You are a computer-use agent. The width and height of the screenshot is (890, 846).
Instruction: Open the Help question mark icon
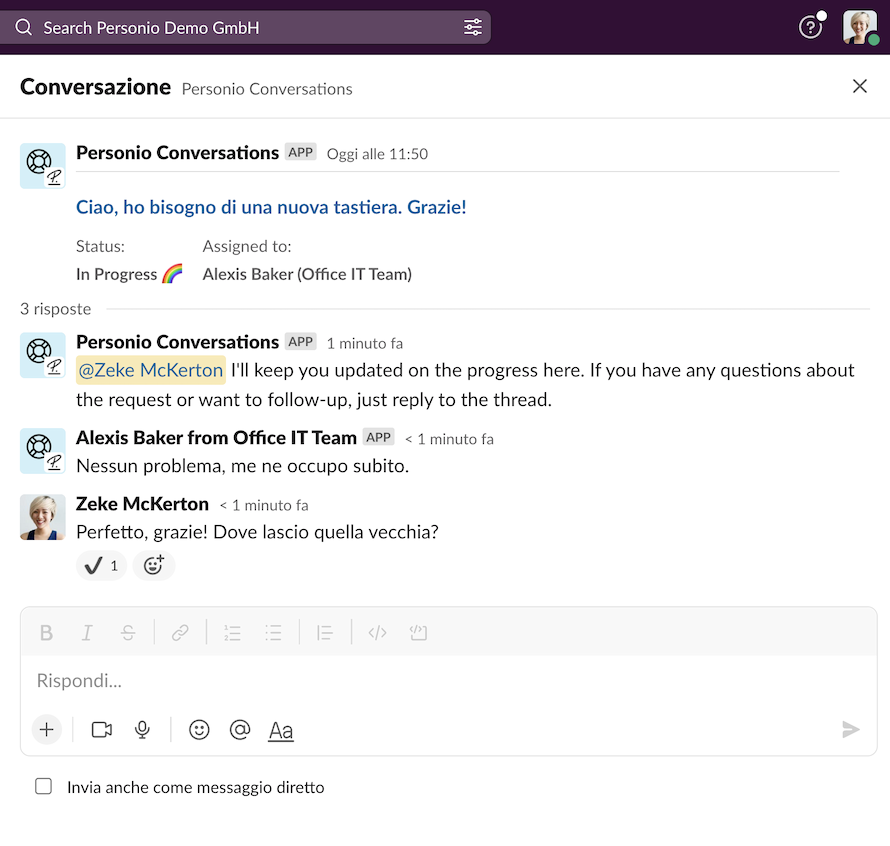(810, 27)
